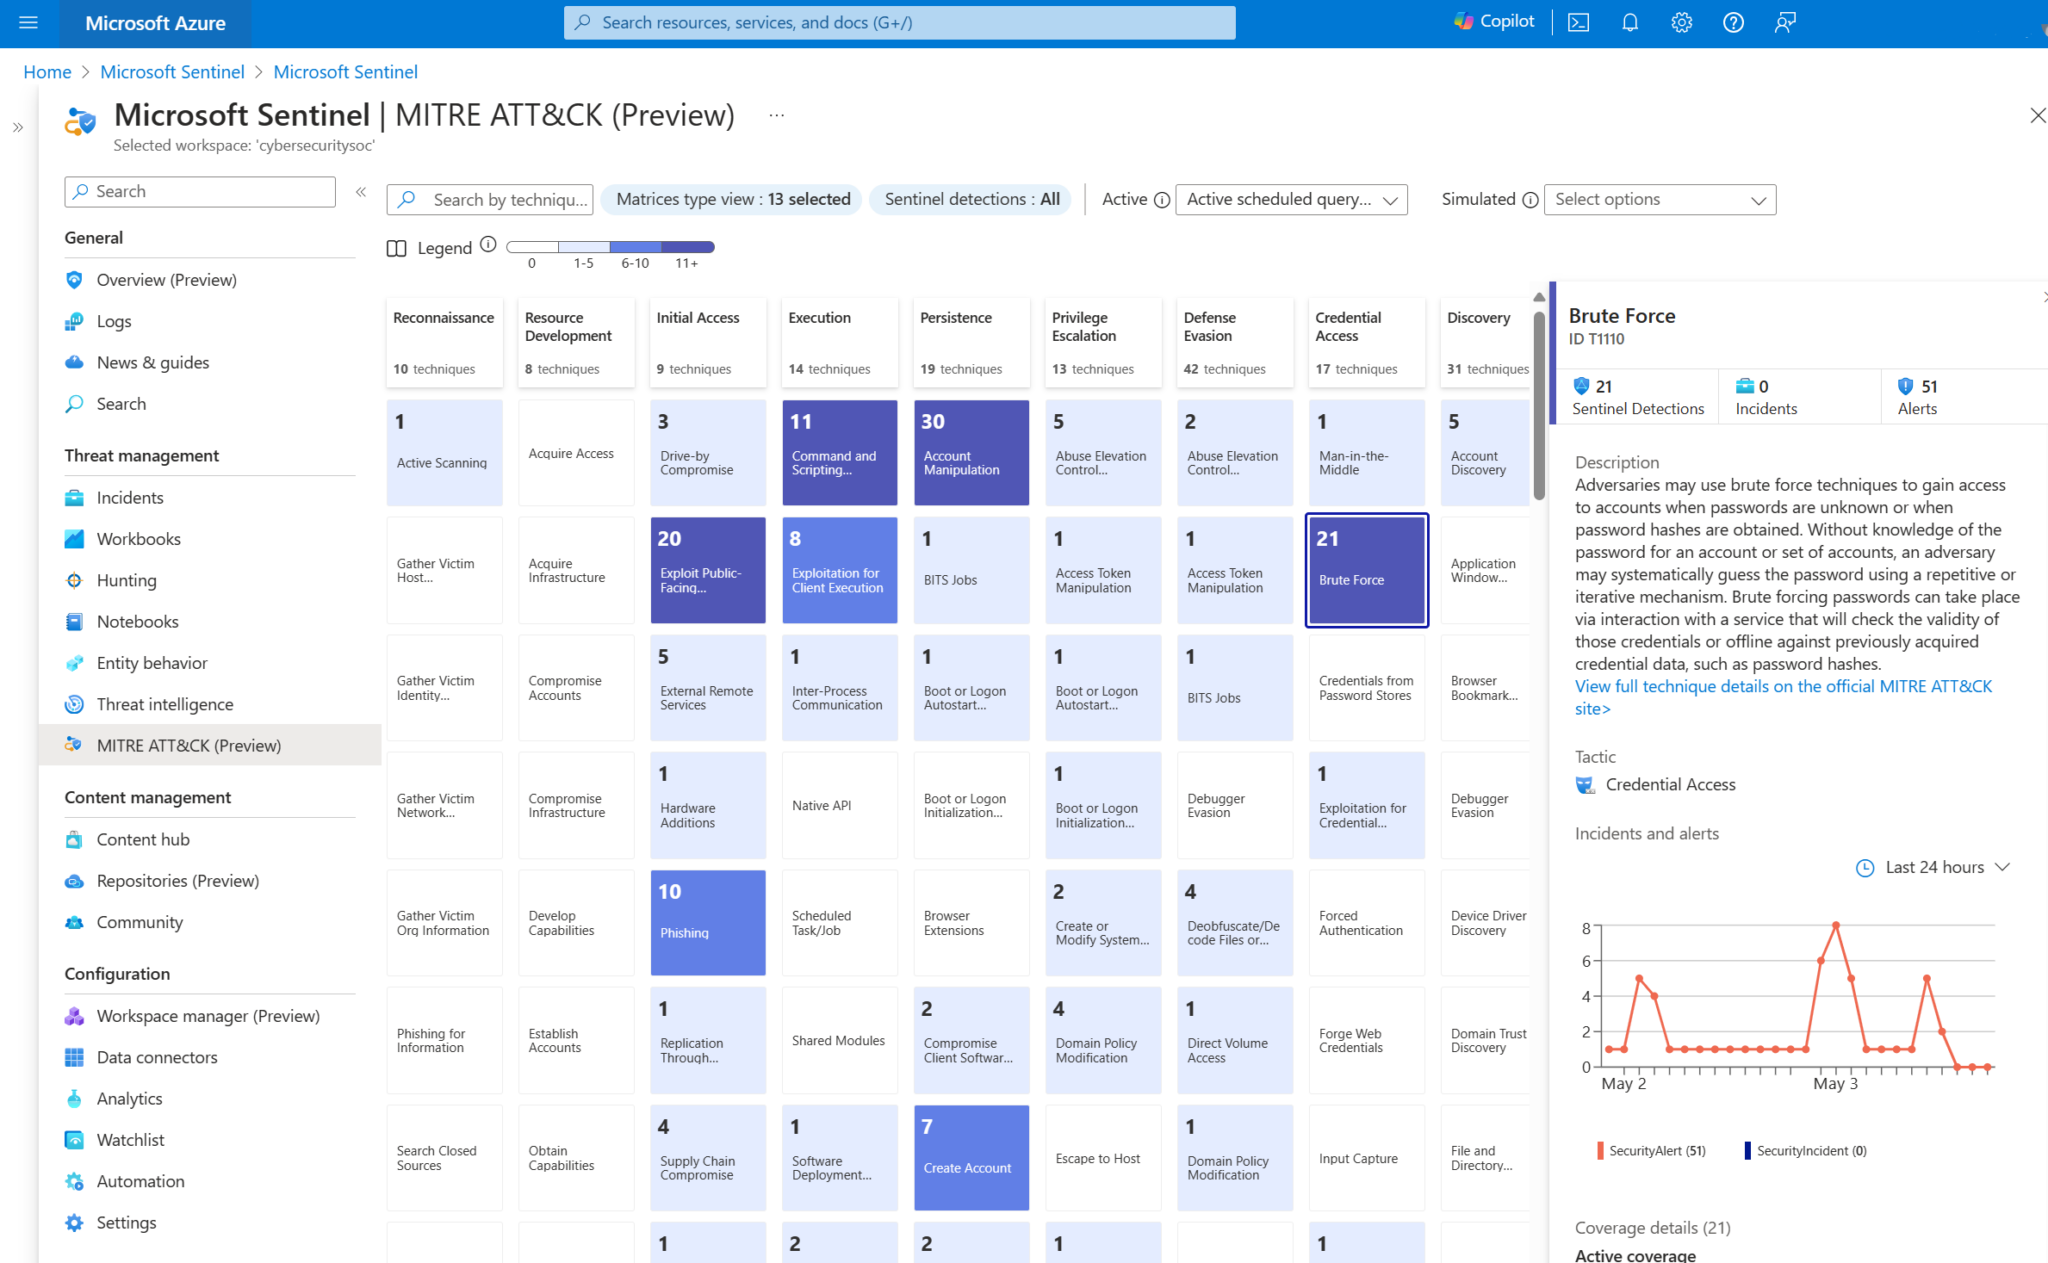Close the Microsoft Sentinel blade

[x=2037, y=115]
